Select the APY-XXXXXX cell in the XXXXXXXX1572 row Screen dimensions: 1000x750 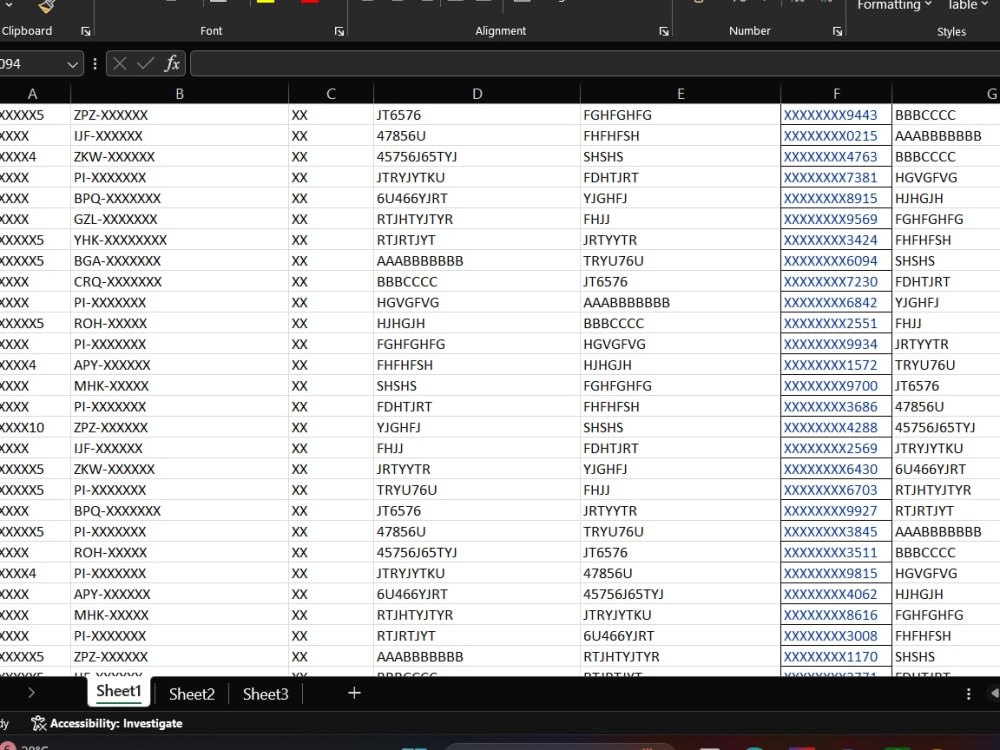179,365
